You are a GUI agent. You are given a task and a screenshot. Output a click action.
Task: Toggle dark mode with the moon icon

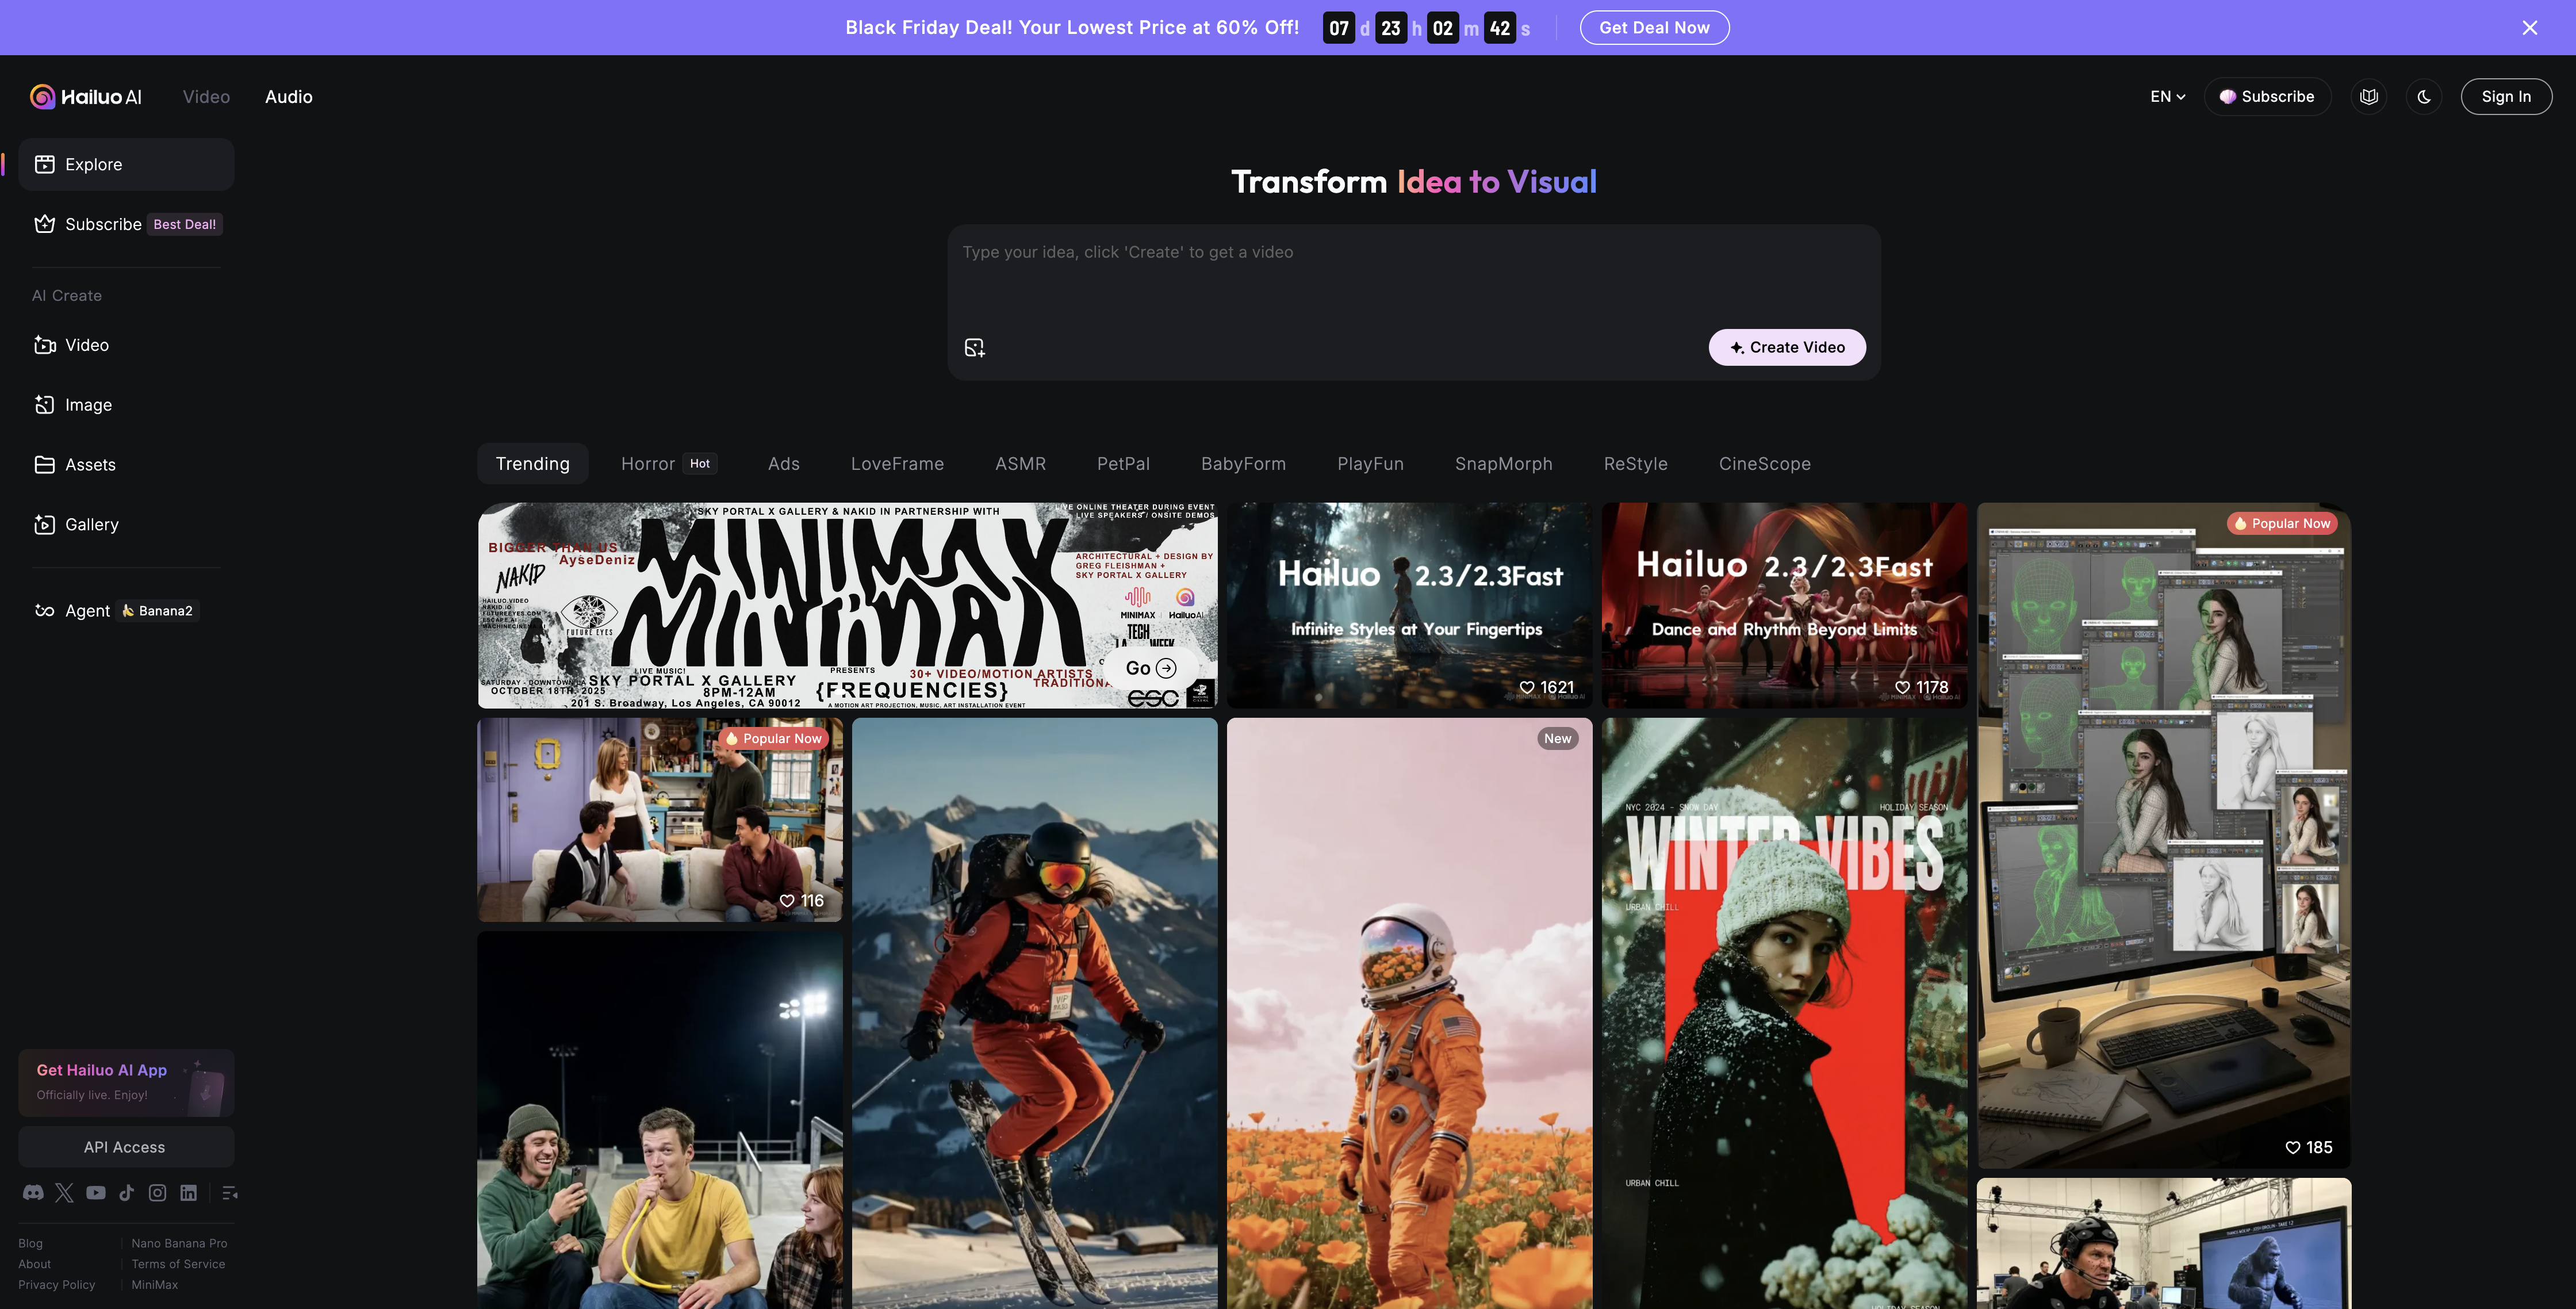click(2424, 97)
